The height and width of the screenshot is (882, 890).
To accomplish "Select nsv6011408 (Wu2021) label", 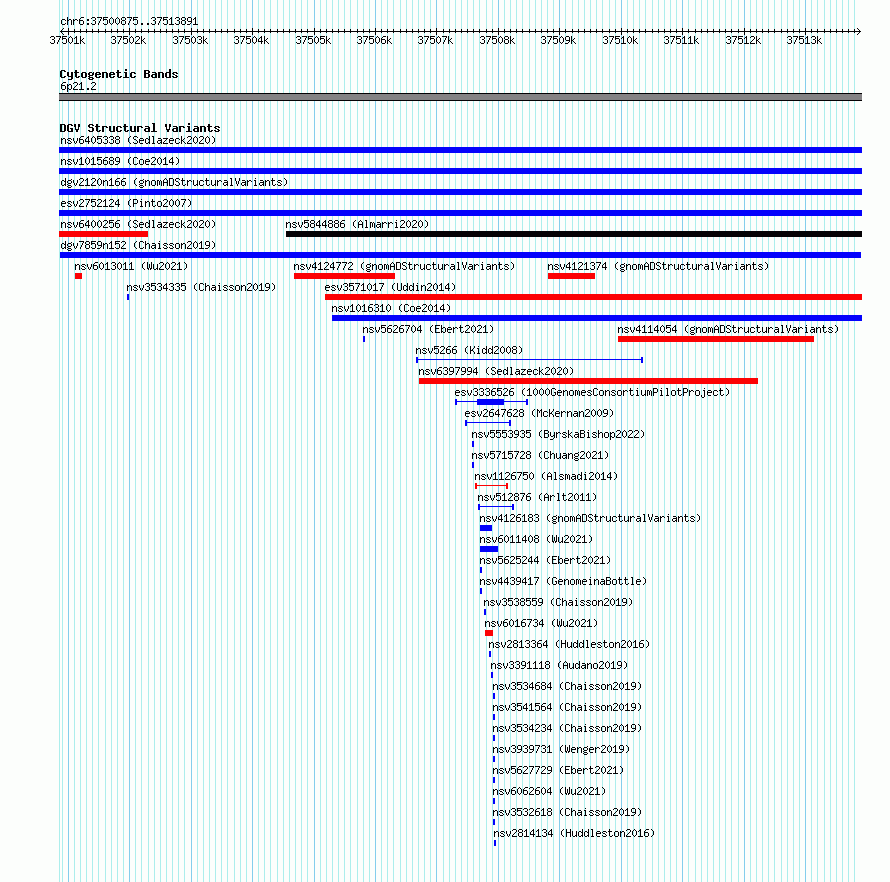I will tap(536, 539).
